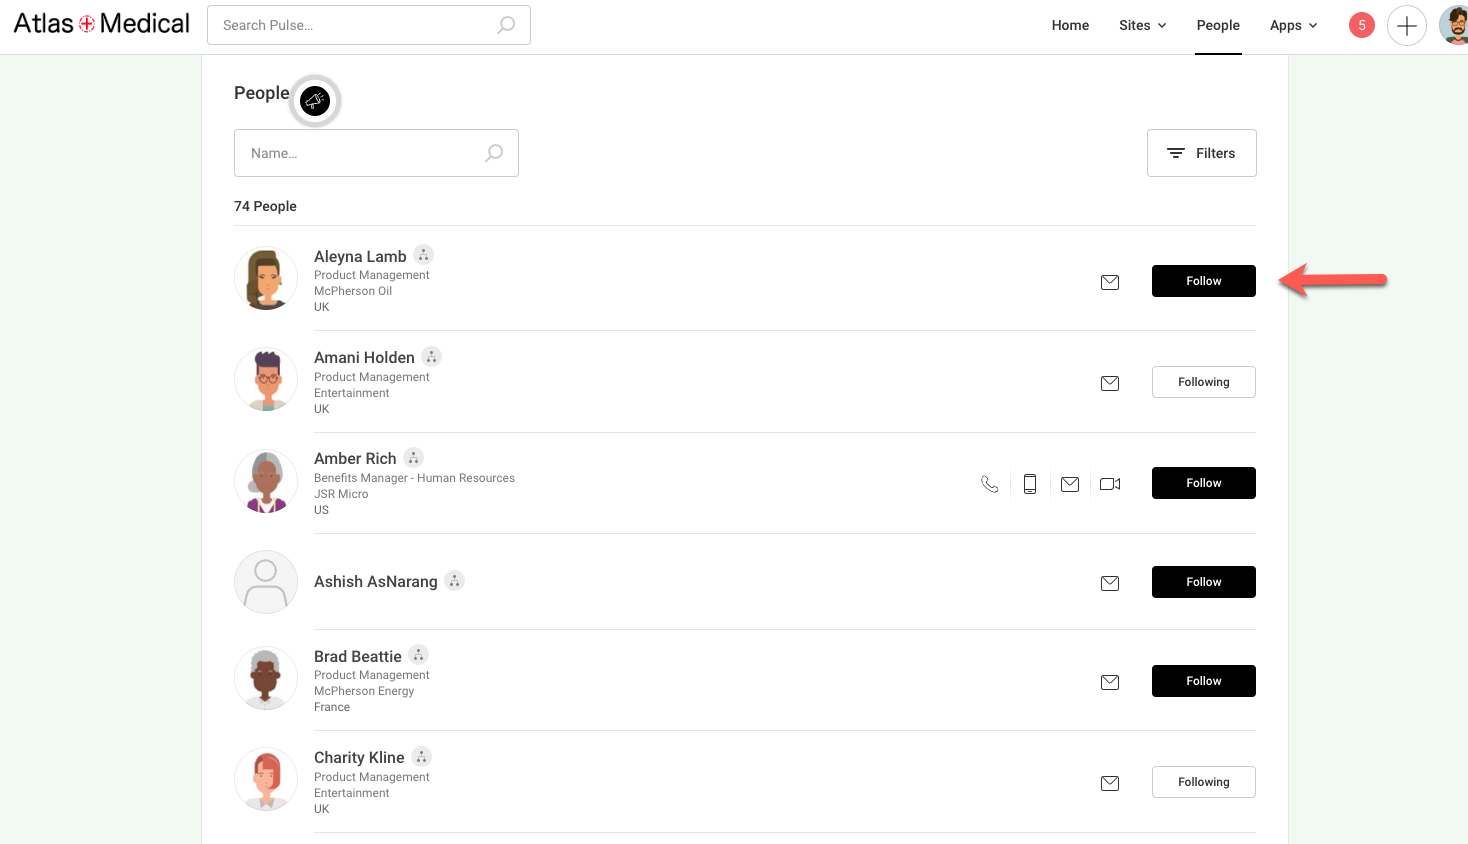Open org chart icon next to Aleyna Lamb
The width and height of the screenshot is (1468, 844).
tap(424, 255)
